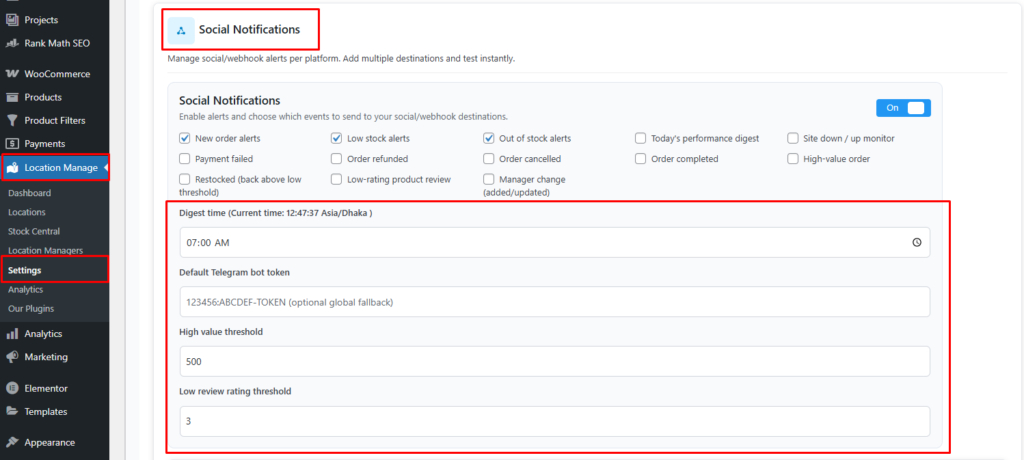Check the High-value order option
This screenshot has height=460, width=1024.
[794, 158]
